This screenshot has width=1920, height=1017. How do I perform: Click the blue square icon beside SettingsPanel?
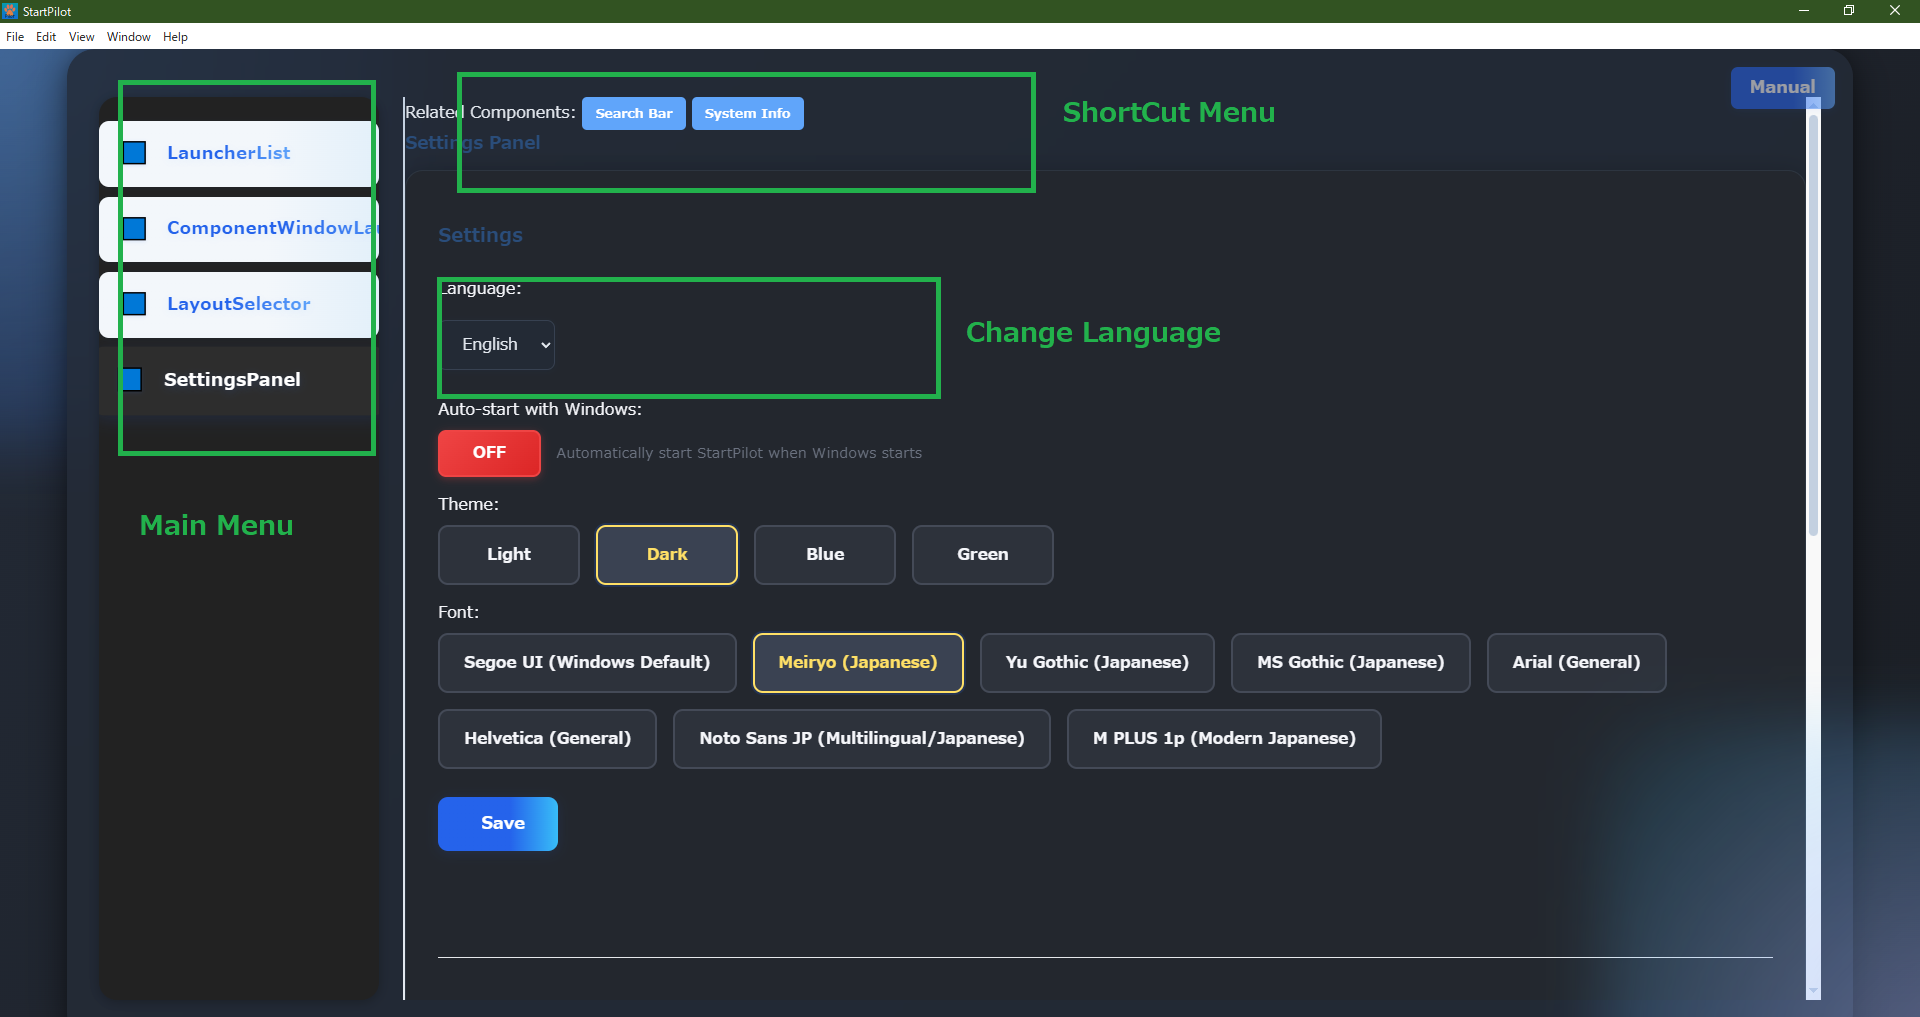click(x=132, y=380)
